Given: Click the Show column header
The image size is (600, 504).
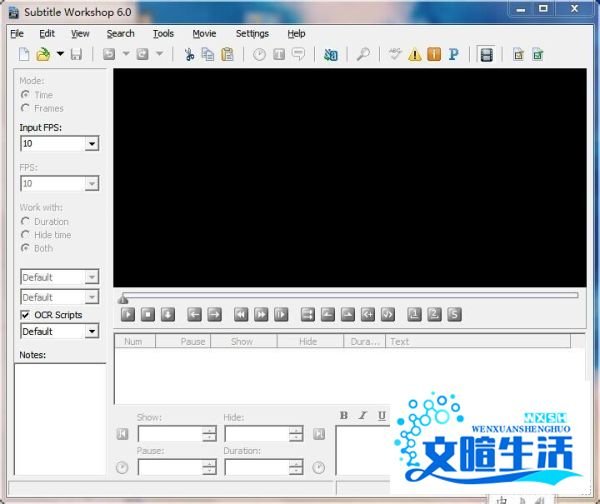Looking at the screenshot, I should tap(244, 341).
